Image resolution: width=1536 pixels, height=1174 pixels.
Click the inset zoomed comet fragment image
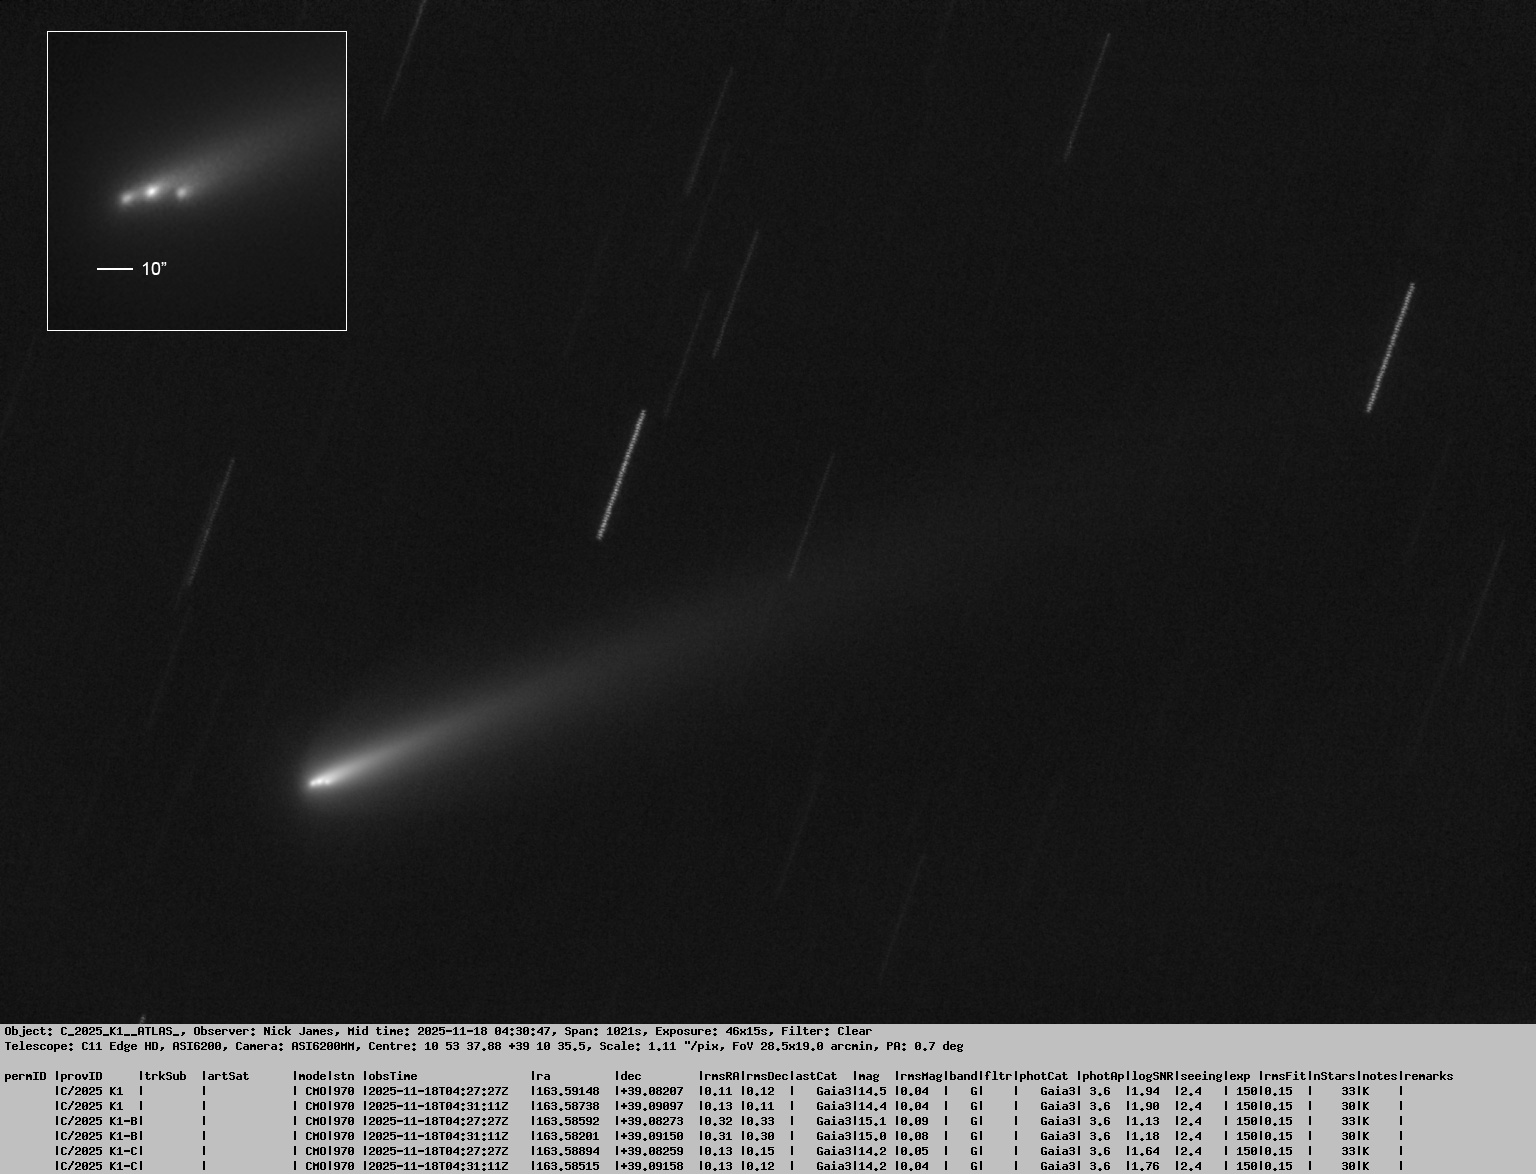tap(197, 181)
